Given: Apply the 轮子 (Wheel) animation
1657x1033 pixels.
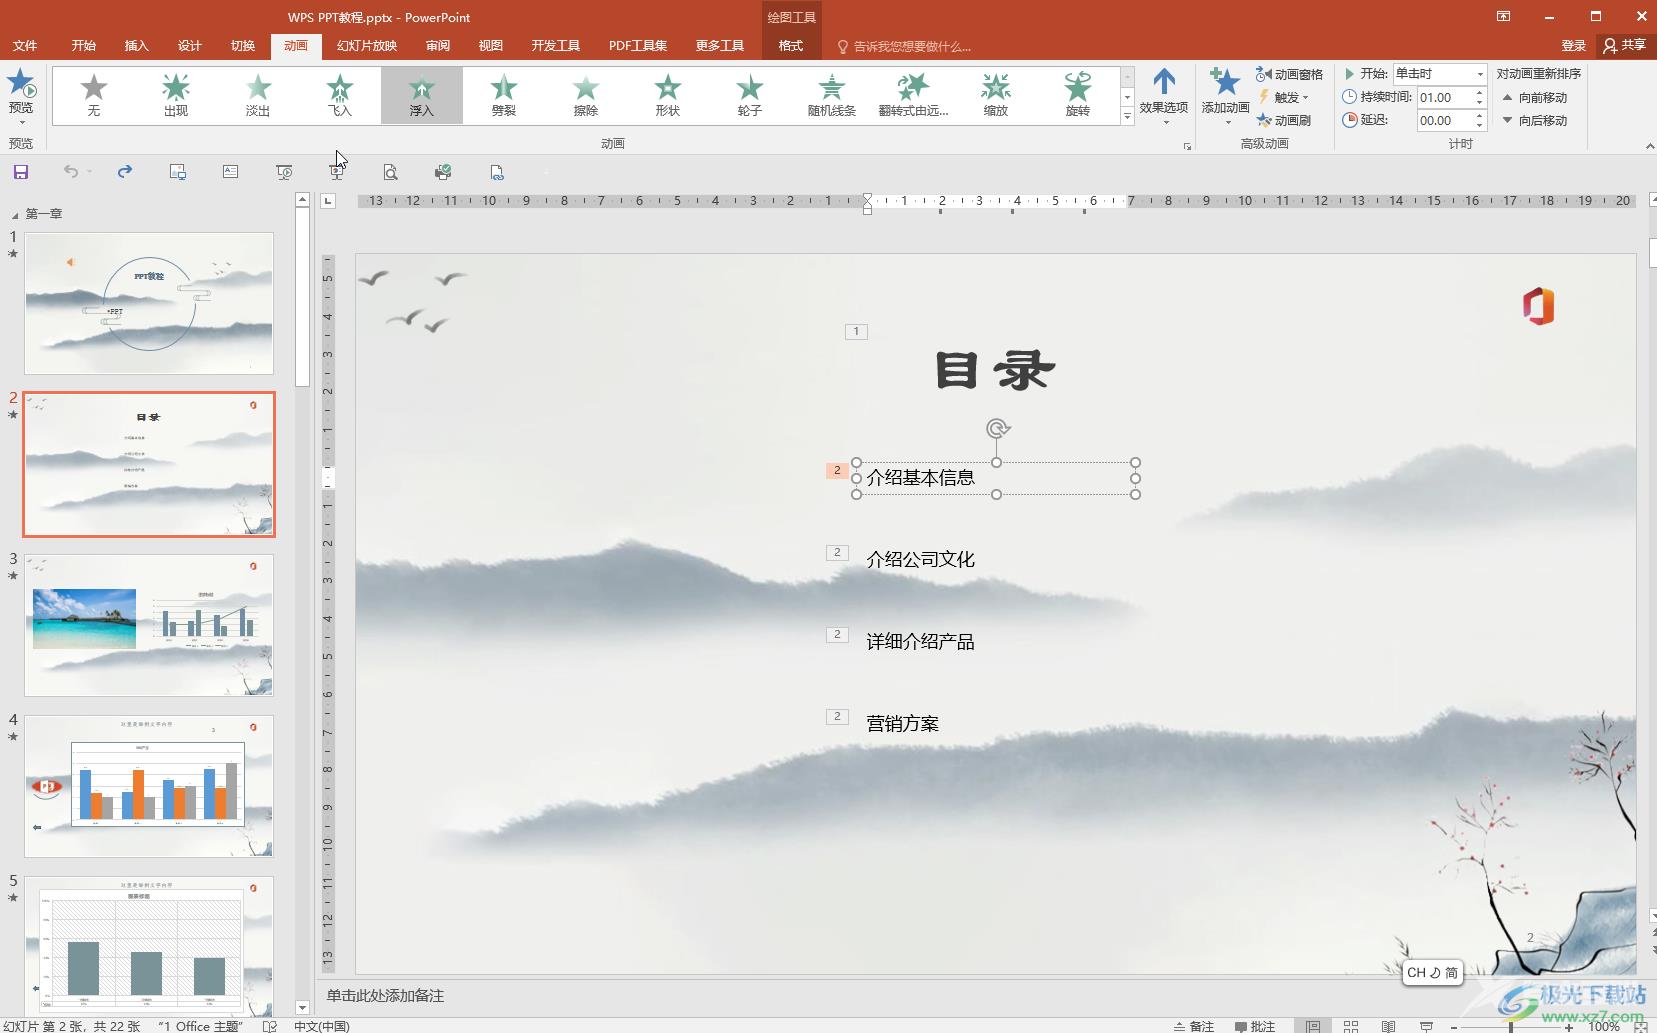Looking at the screenshot, I should point(749,96).
